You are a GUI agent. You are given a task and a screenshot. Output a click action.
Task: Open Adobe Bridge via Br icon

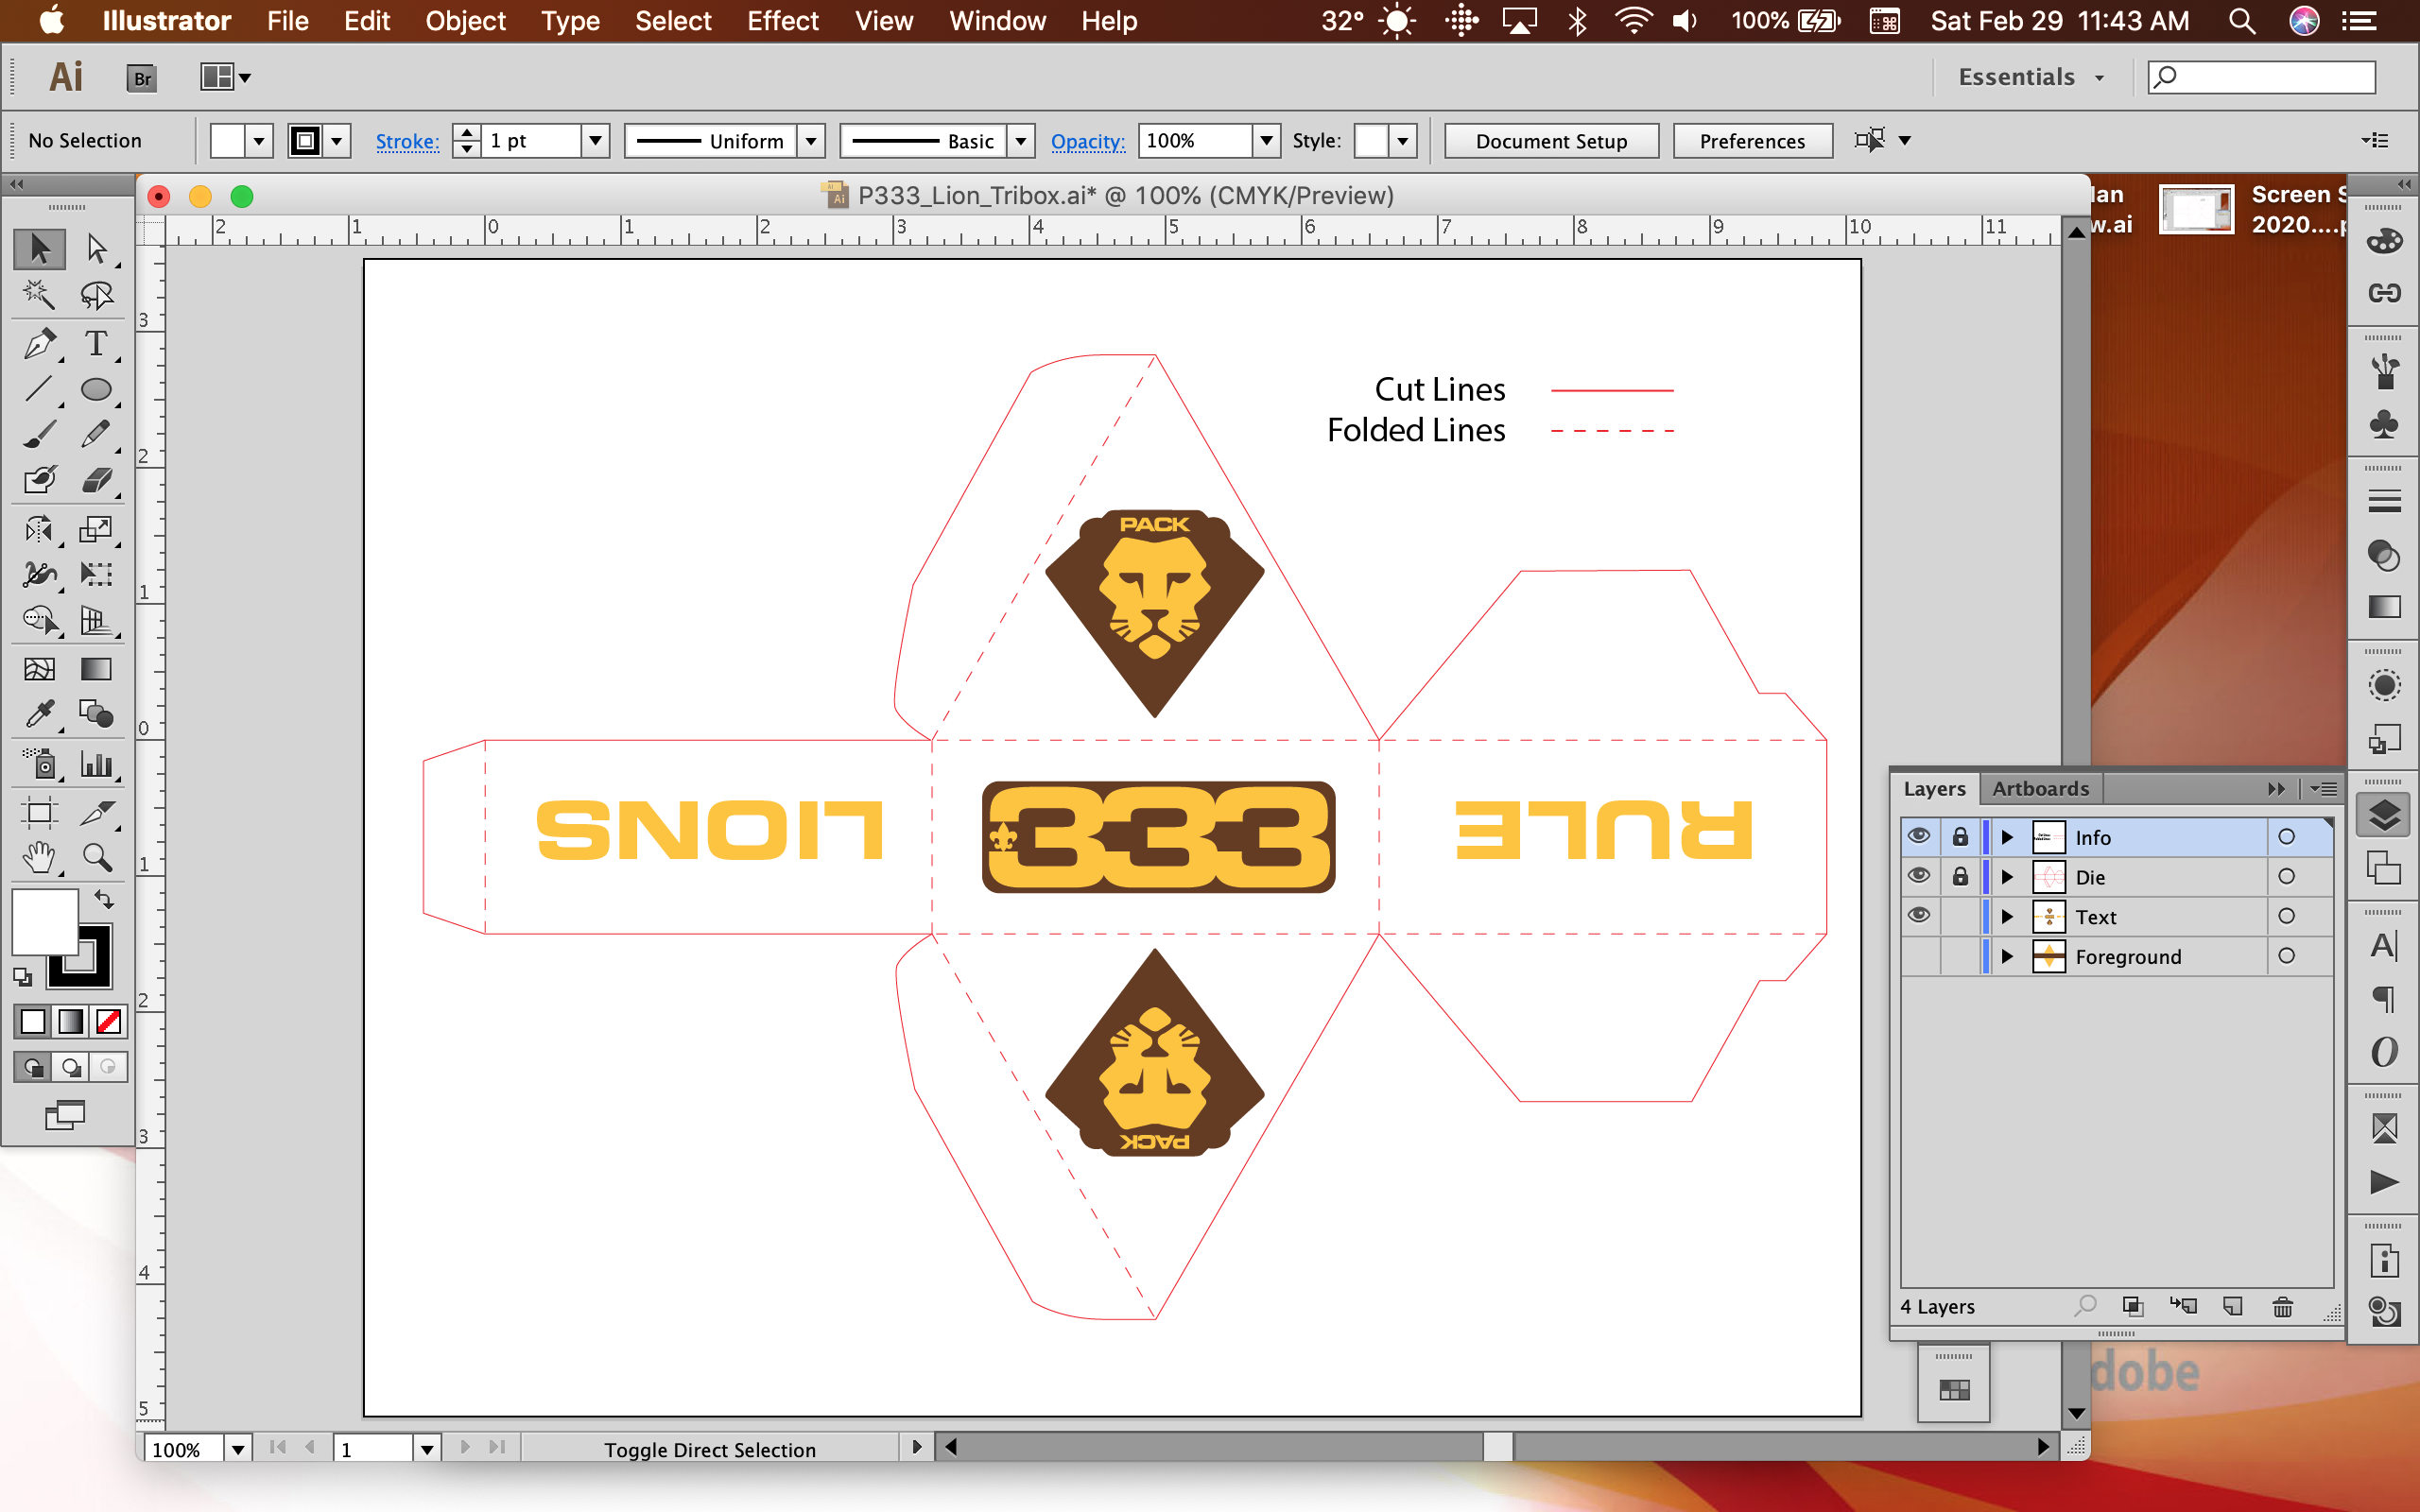142,77
